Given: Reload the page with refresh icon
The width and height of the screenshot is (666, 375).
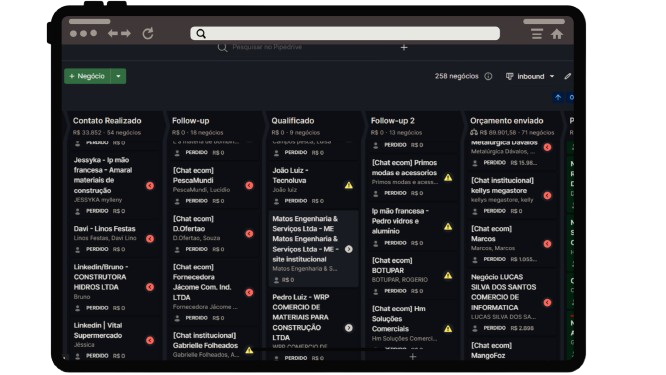Looking at the screenshot, I should coord(148,33).
